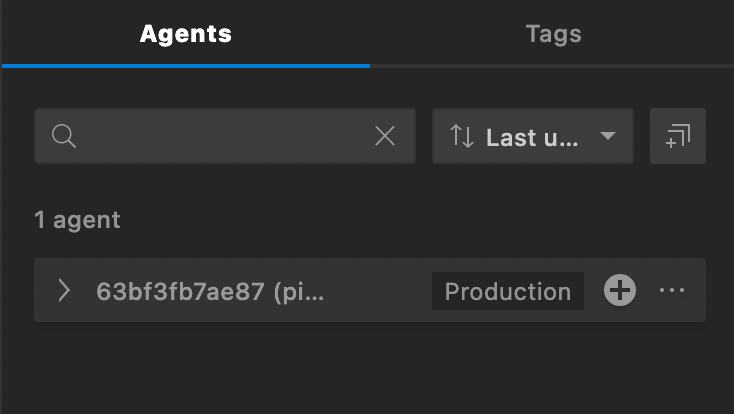Image resolution: width=734 pixels, height=414 pixels.
Task: Switch to the Agents tab
Action: pyautogui.click(x=185, y=34)
